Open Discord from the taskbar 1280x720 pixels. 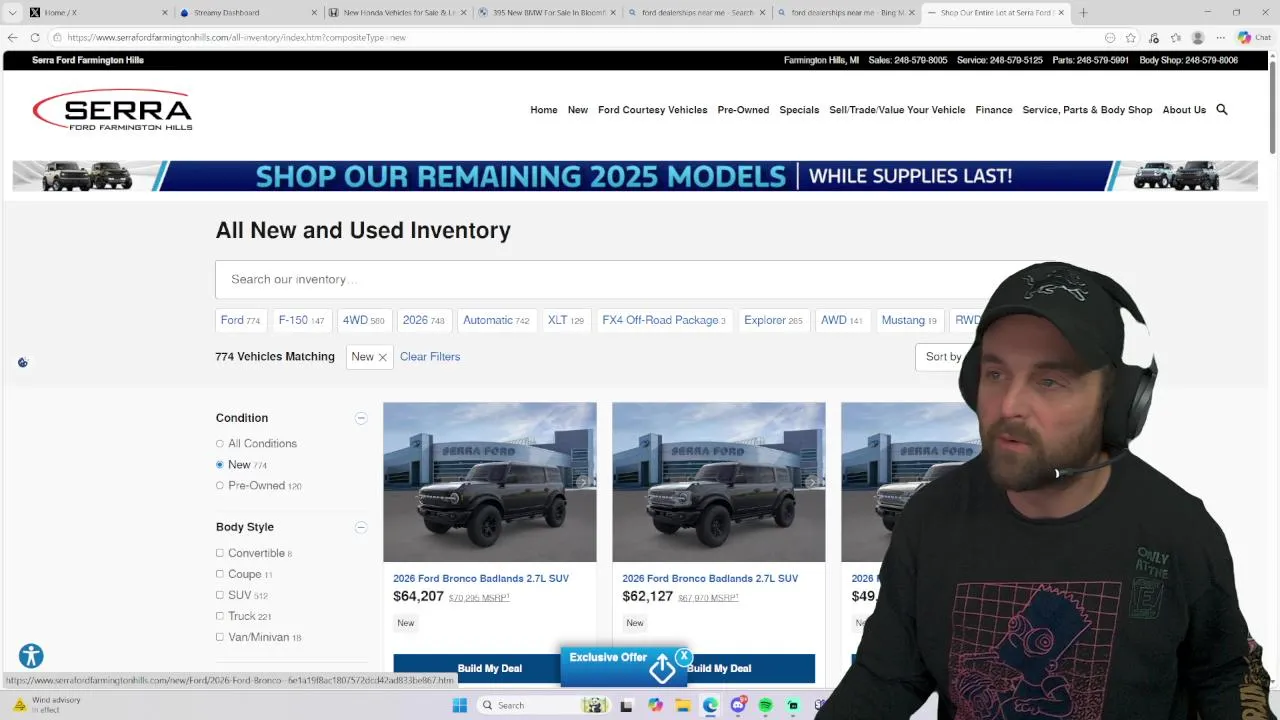(x=738, y=705)
